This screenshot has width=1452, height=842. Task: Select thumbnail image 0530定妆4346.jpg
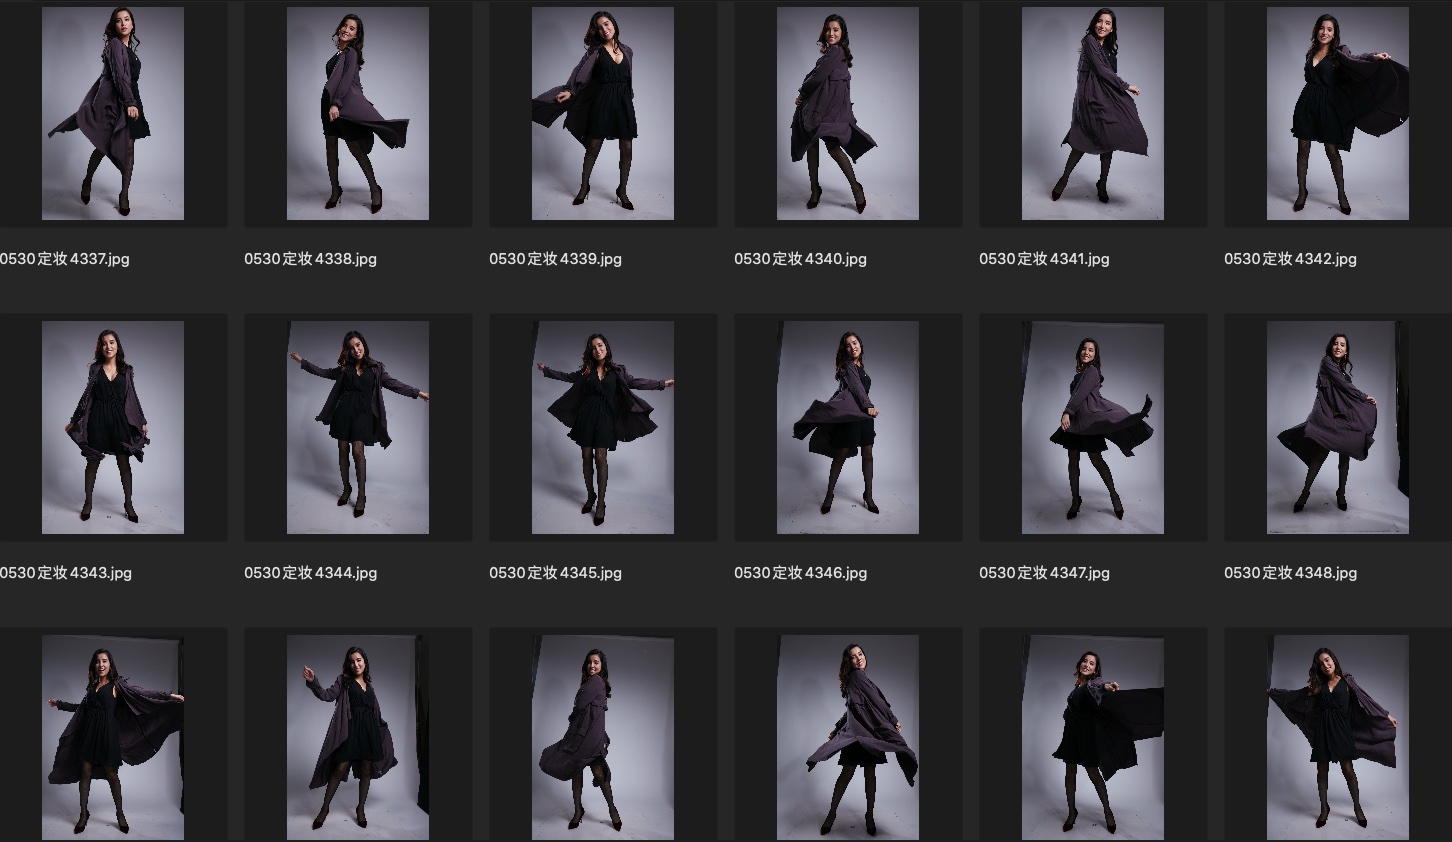click(x=848, y=427)
